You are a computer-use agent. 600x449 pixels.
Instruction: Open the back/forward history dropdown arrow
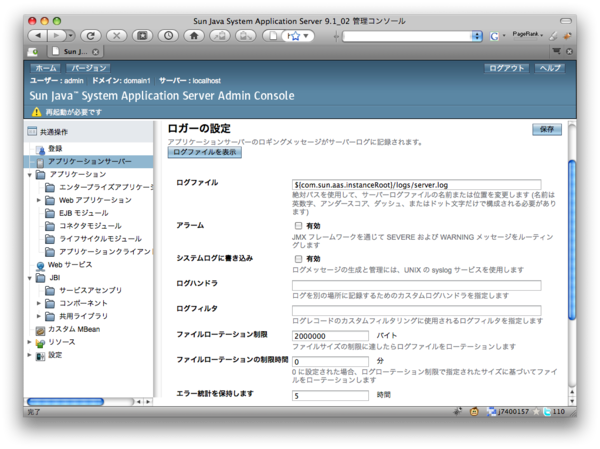pos(70,36)
